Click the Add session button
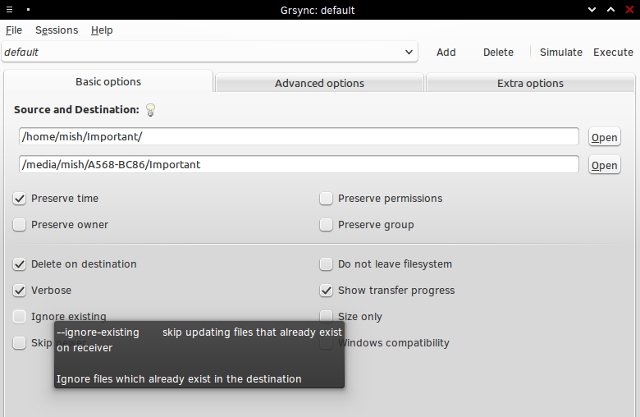 tap(446, 52)
